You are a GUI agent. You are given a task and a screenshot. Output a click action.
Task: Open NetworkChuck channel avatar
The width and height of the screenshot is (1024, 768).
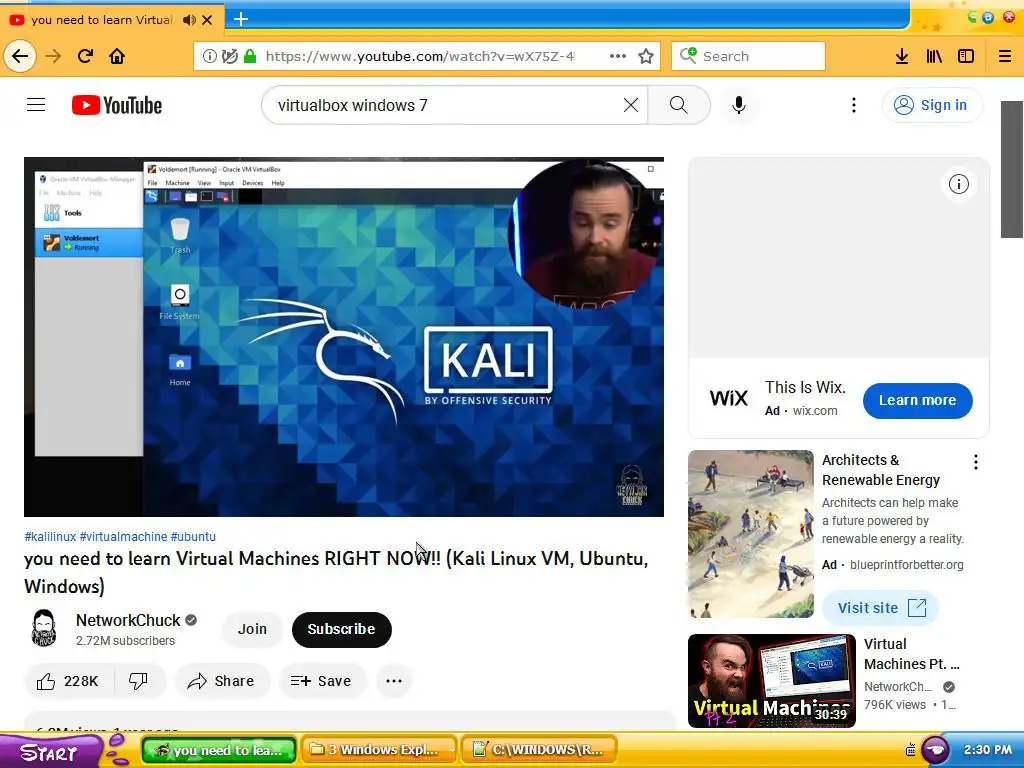[x=44, y=628]
